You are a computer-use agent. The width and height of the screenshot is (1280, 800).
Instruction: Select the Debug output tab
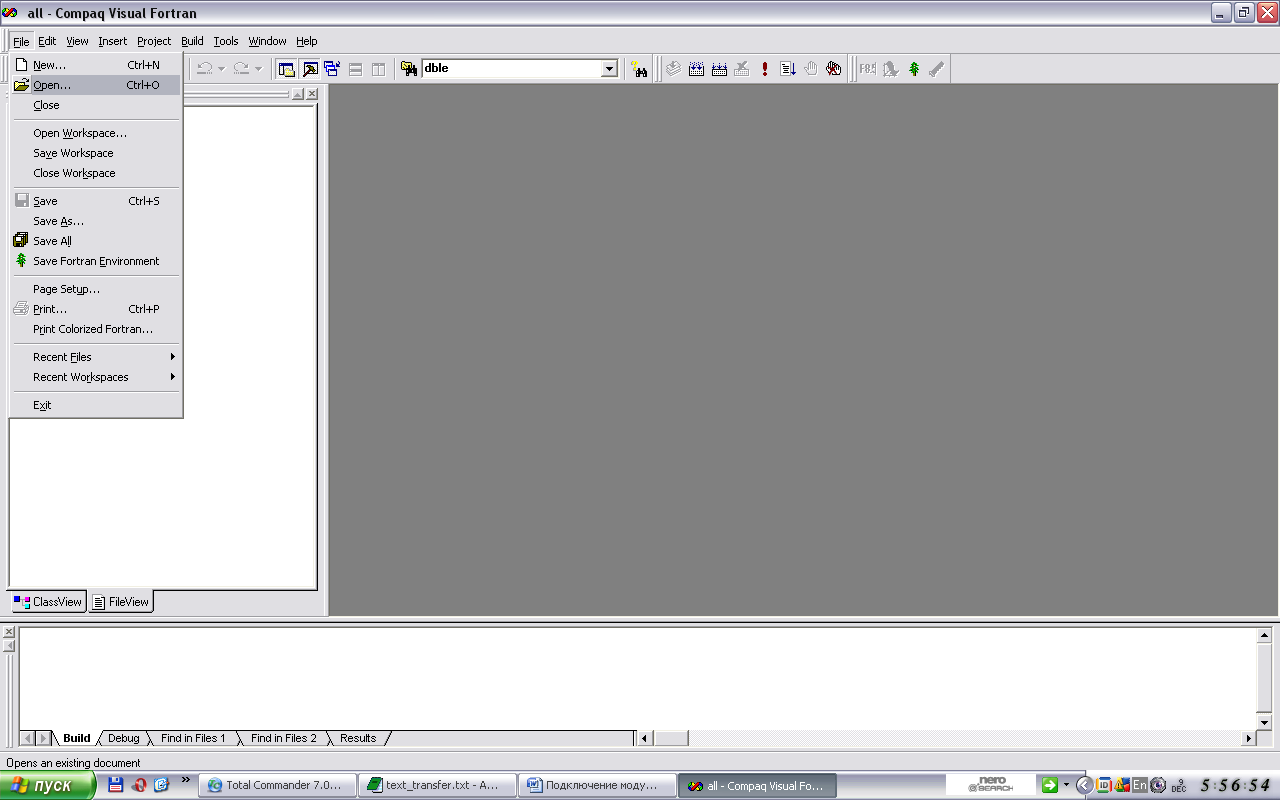[x=124, y=738]
